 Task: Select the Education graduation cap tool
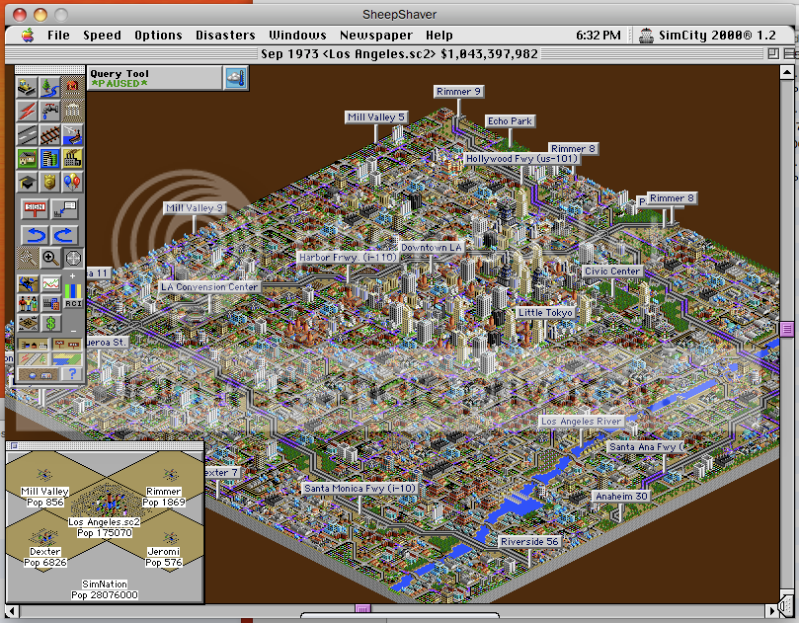pyautogui.click(x=26, y=182)
